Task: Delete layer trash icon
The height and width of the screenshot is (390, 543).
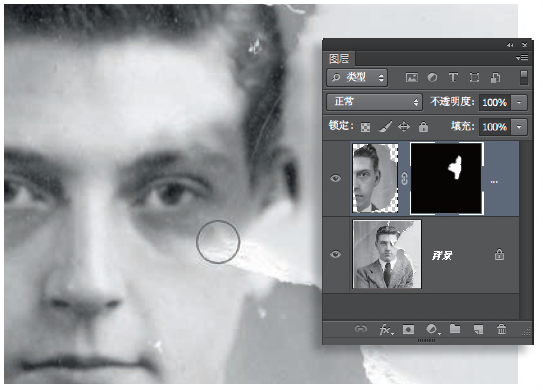Action: pos(501,329)
